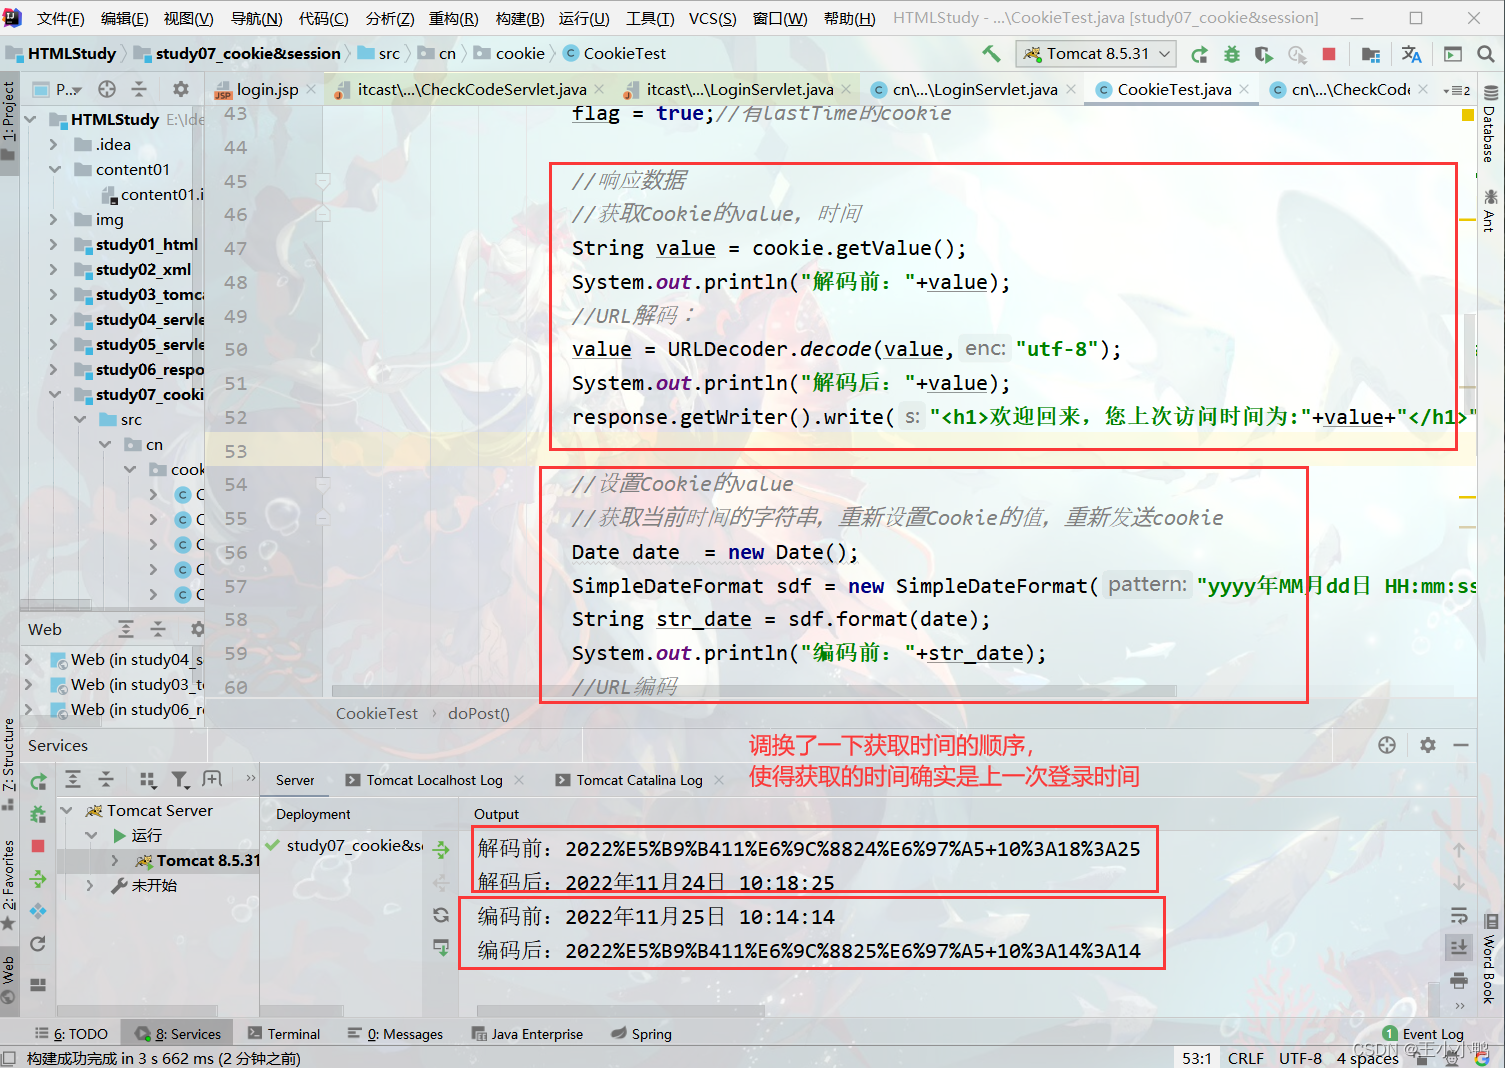Click the locate-file target icon in Project panel
Viewport: 1505px width, 1068px height.
click(x=107, y=89)
